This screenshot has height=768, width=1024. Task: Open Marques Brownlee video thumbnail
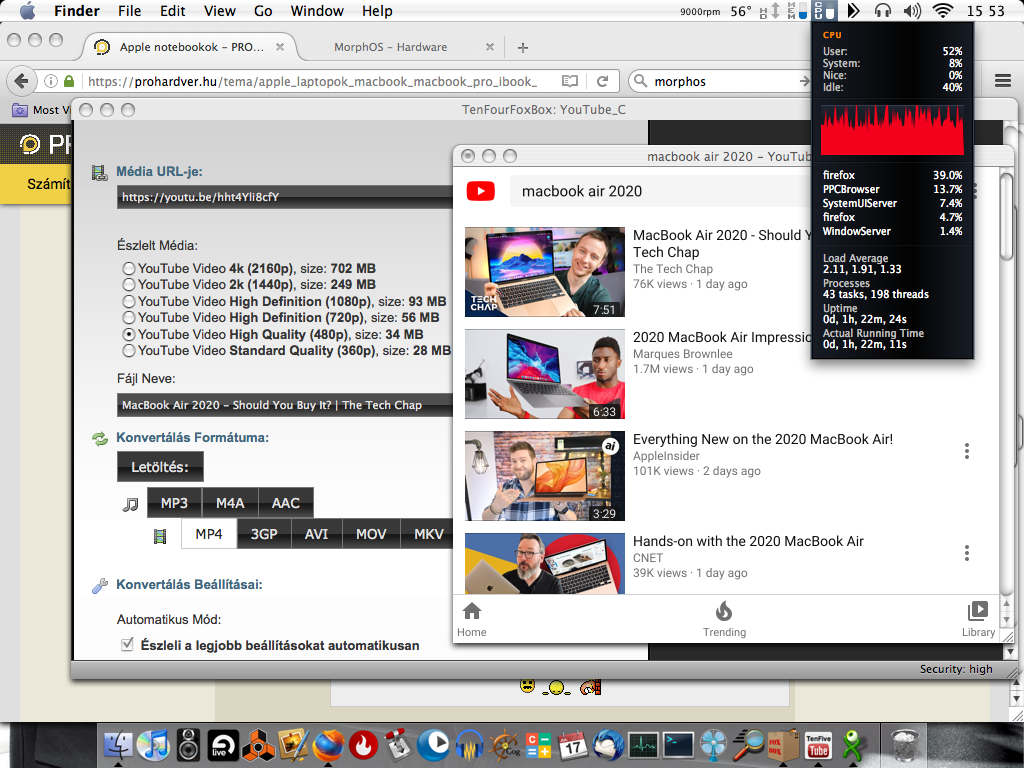(x=545, y=374)
